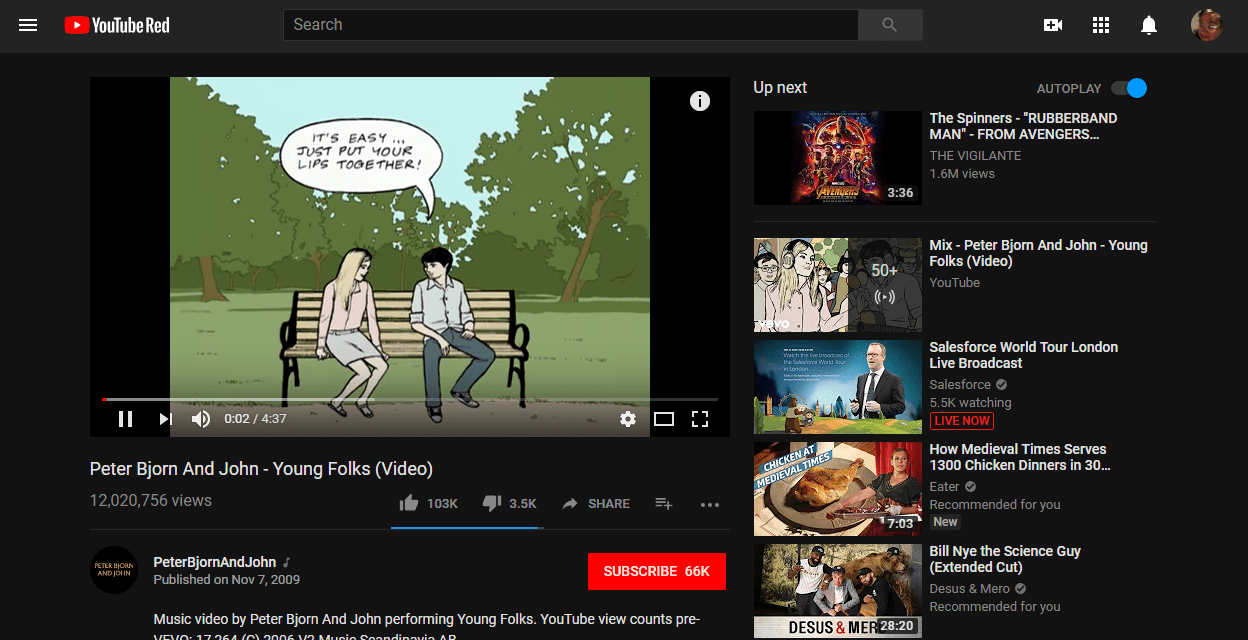This screenshot has height=640, width=1248.
Task: Enter fullscreen mode
Action: [700, 419]
